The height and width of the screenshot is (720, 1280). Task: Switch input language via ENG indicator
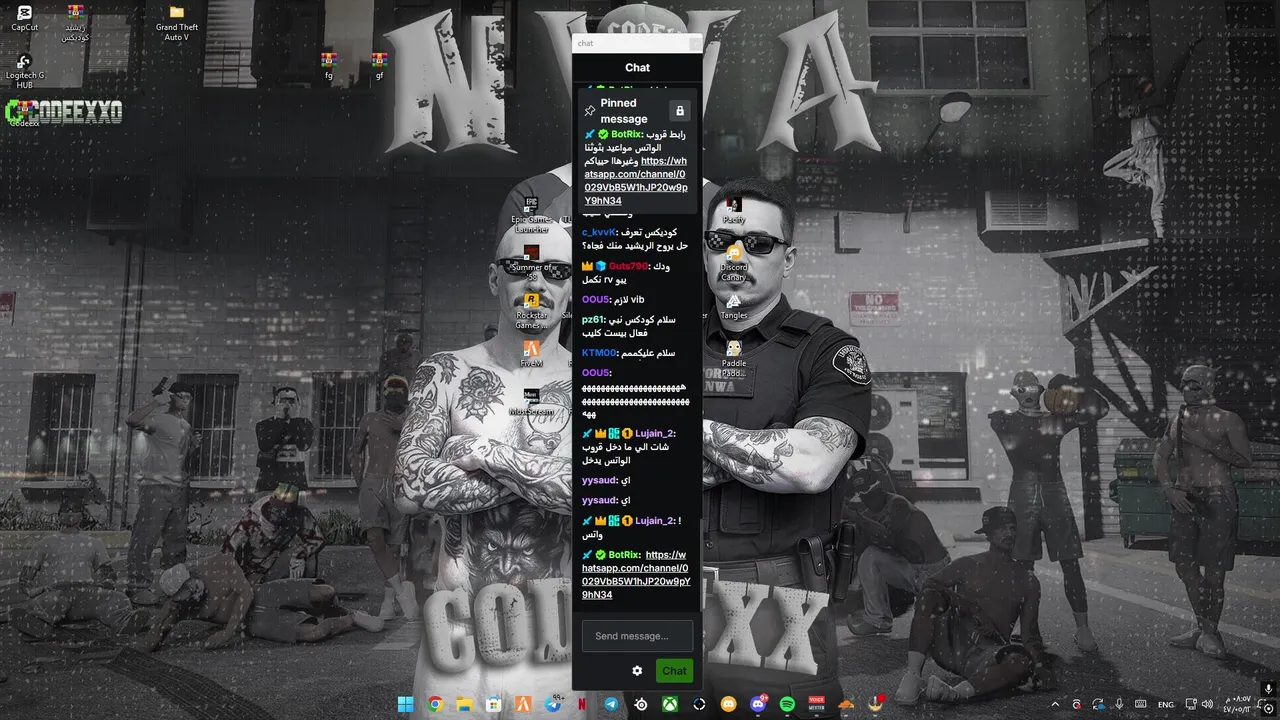(x=1166, y=704)
